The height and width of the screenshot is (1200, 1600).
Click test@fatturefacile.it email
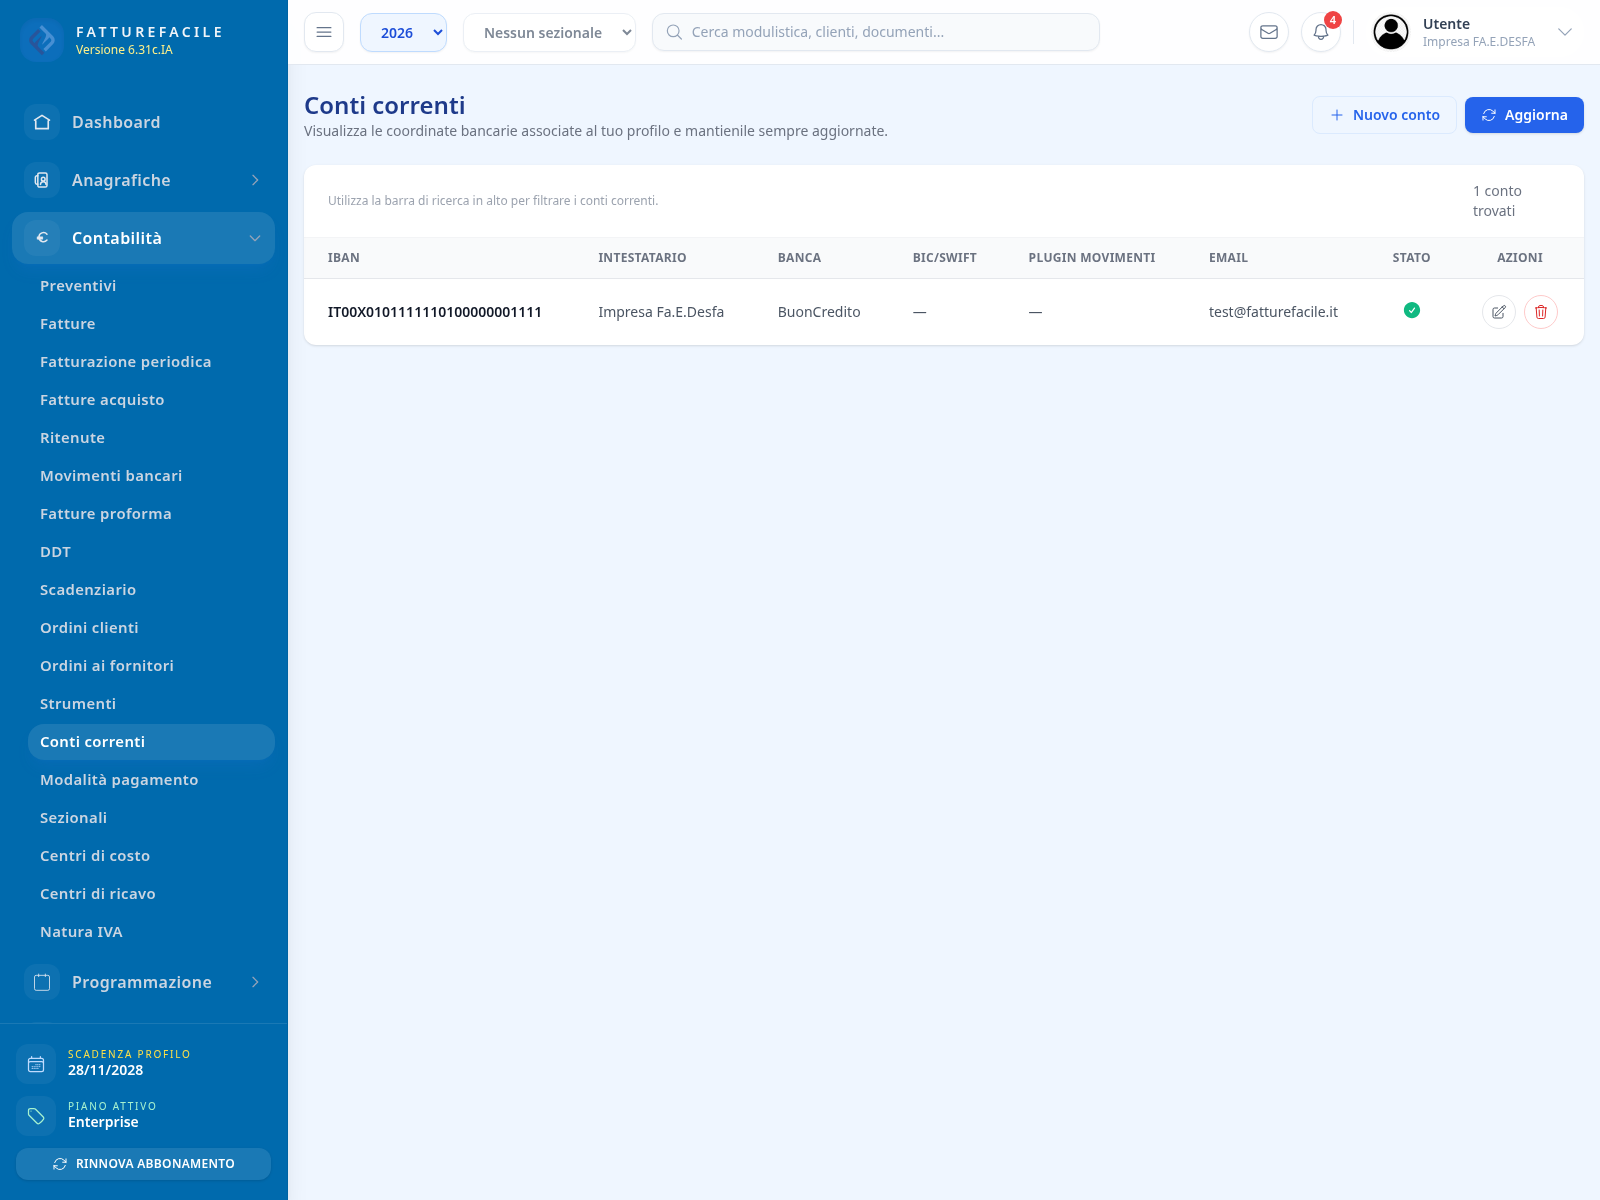tap(1273, 312)
